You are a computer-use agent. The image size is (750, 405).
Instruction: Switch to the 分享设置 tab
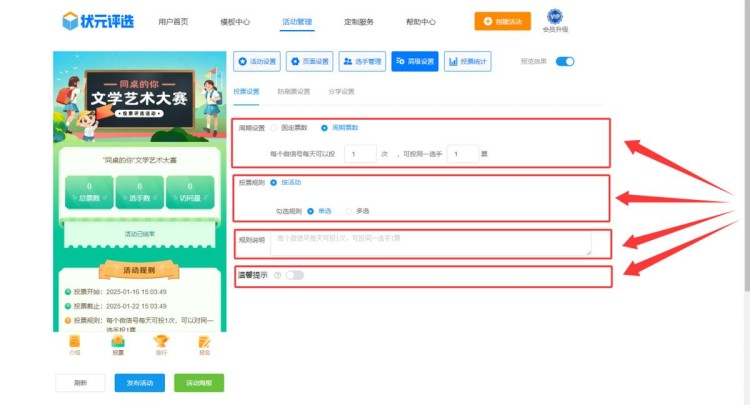tap(341, 91)
